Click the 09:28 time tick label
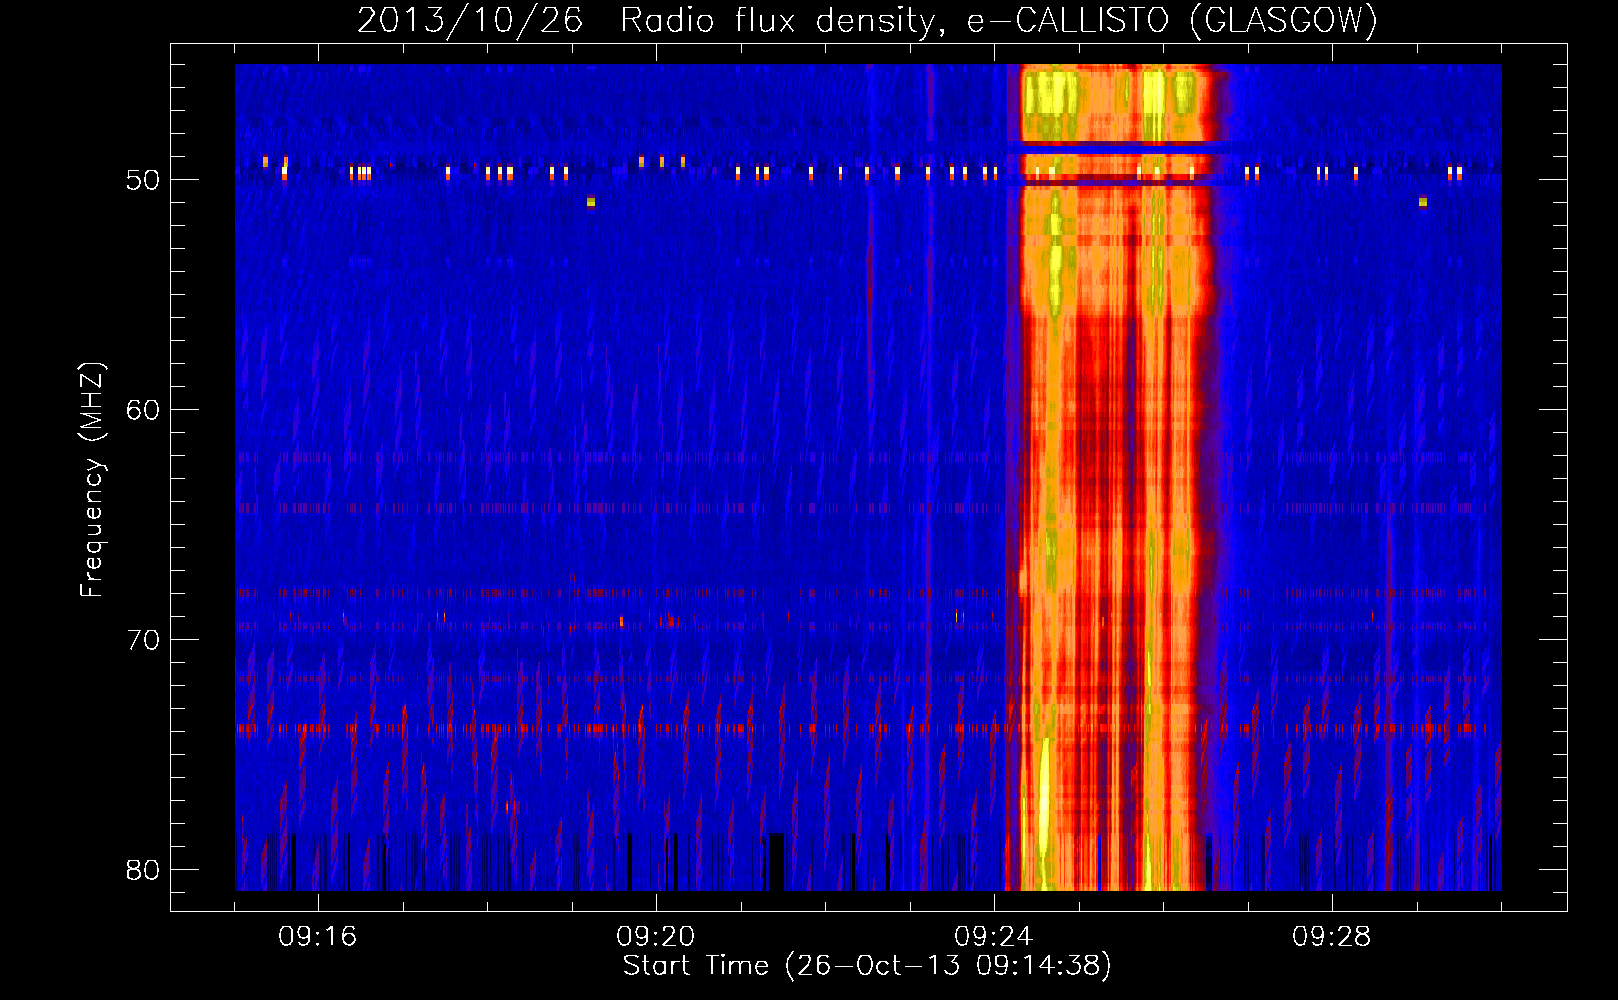This screenshot has width=1618, height=1000. [1332, 937]
